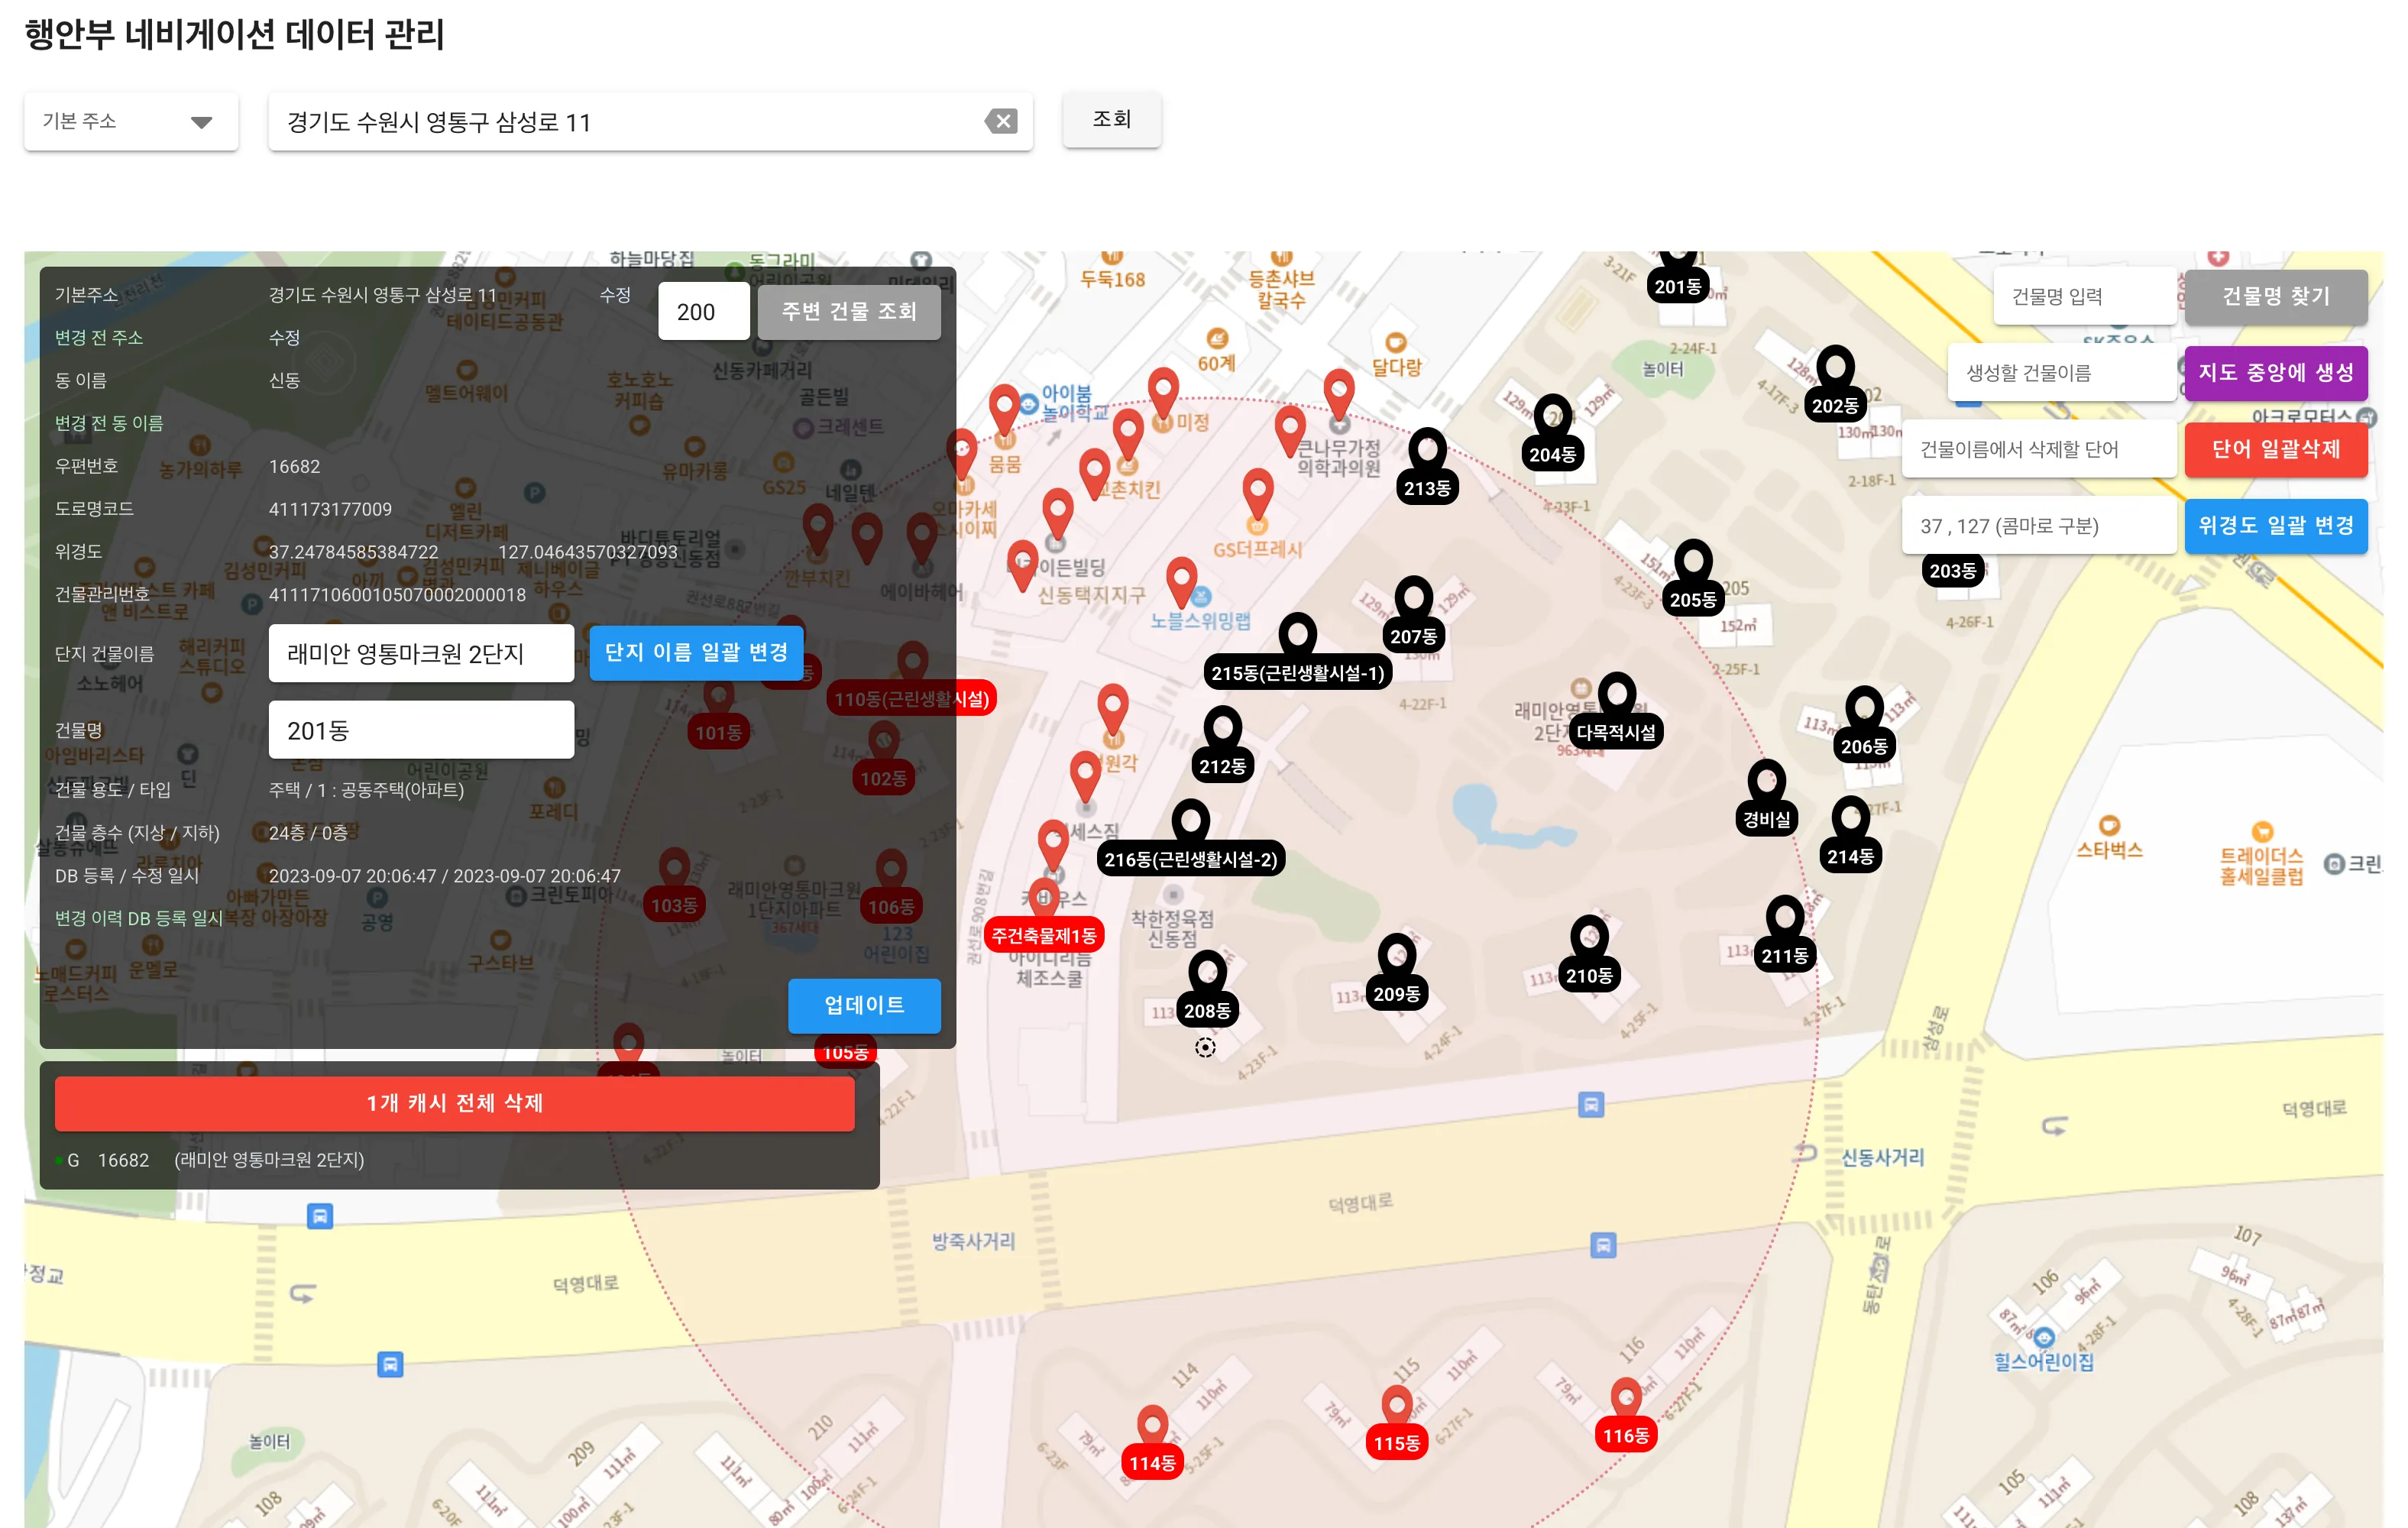Click 1개 캐시 전체 삭제 button

point(455,1103)
